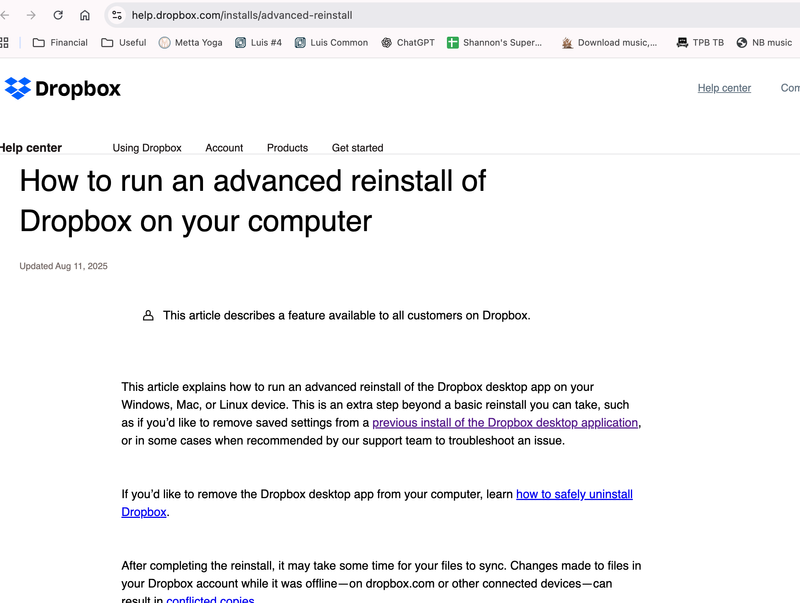The width and height of the screenshot is (800, 603).
Task: Open the Financial bookmarks folder
Action: click(60, 43)
